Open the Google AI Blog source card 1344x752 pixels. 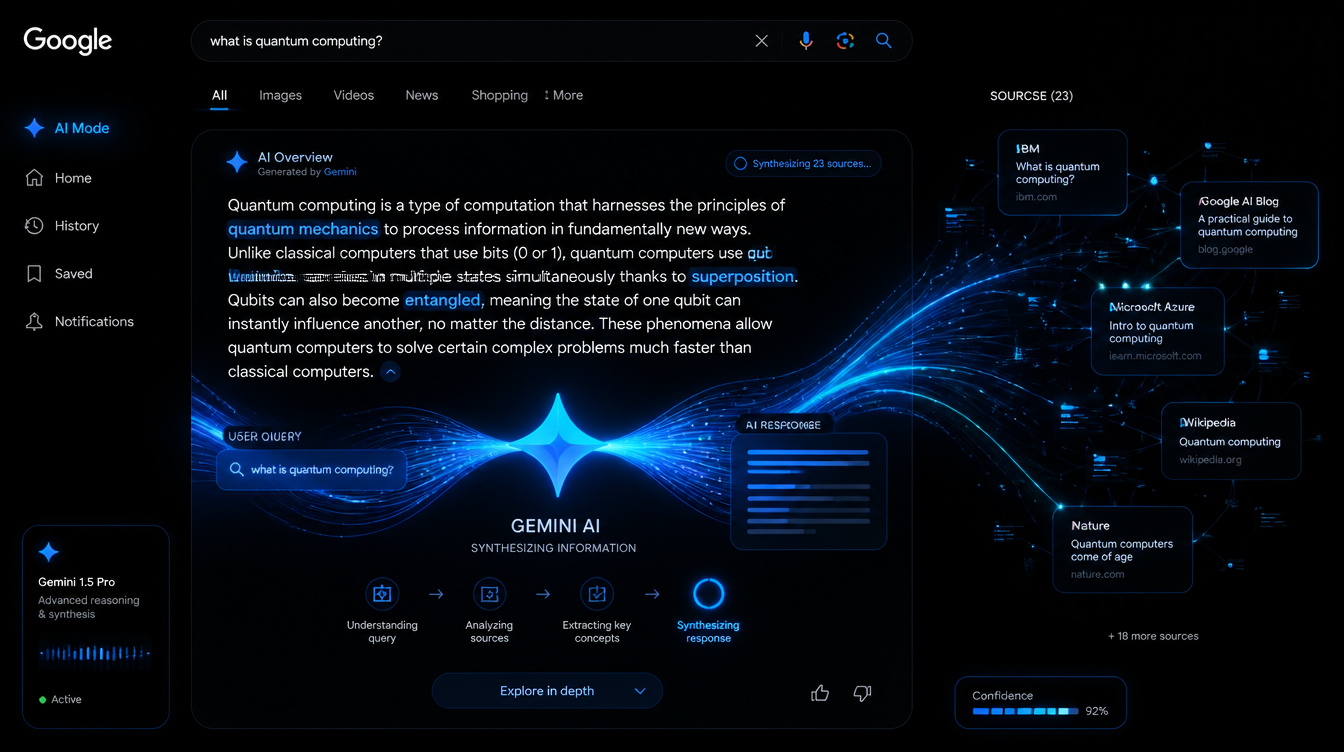pos(1248,225)
